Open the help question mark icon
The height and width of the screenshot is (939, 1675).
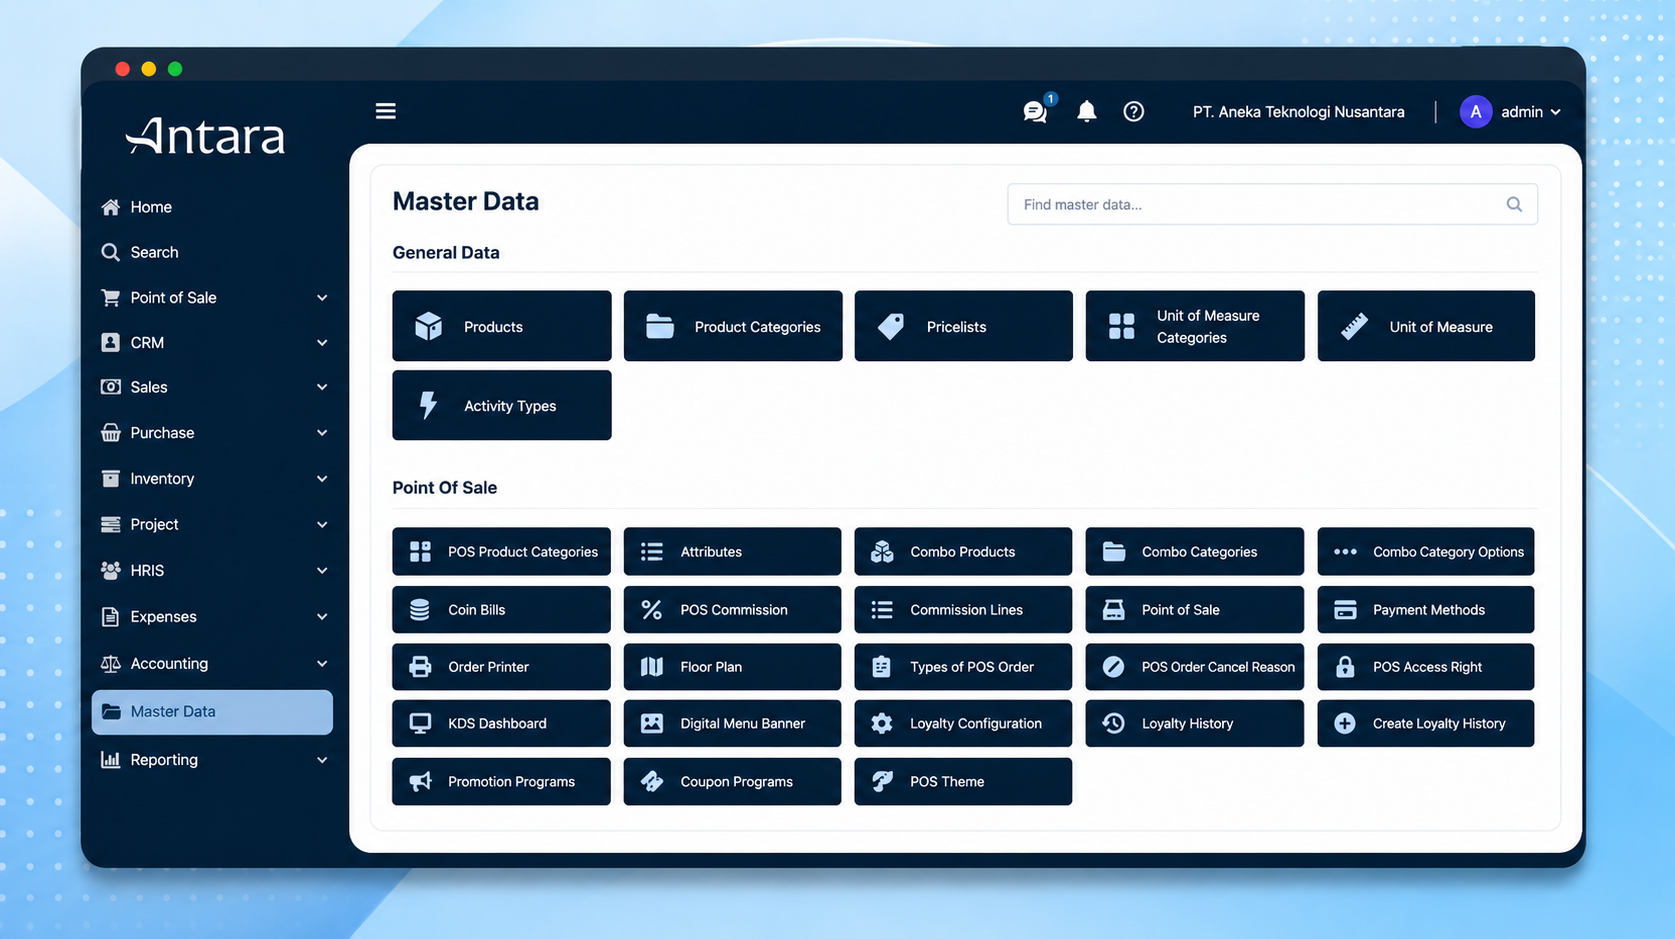1133,111
